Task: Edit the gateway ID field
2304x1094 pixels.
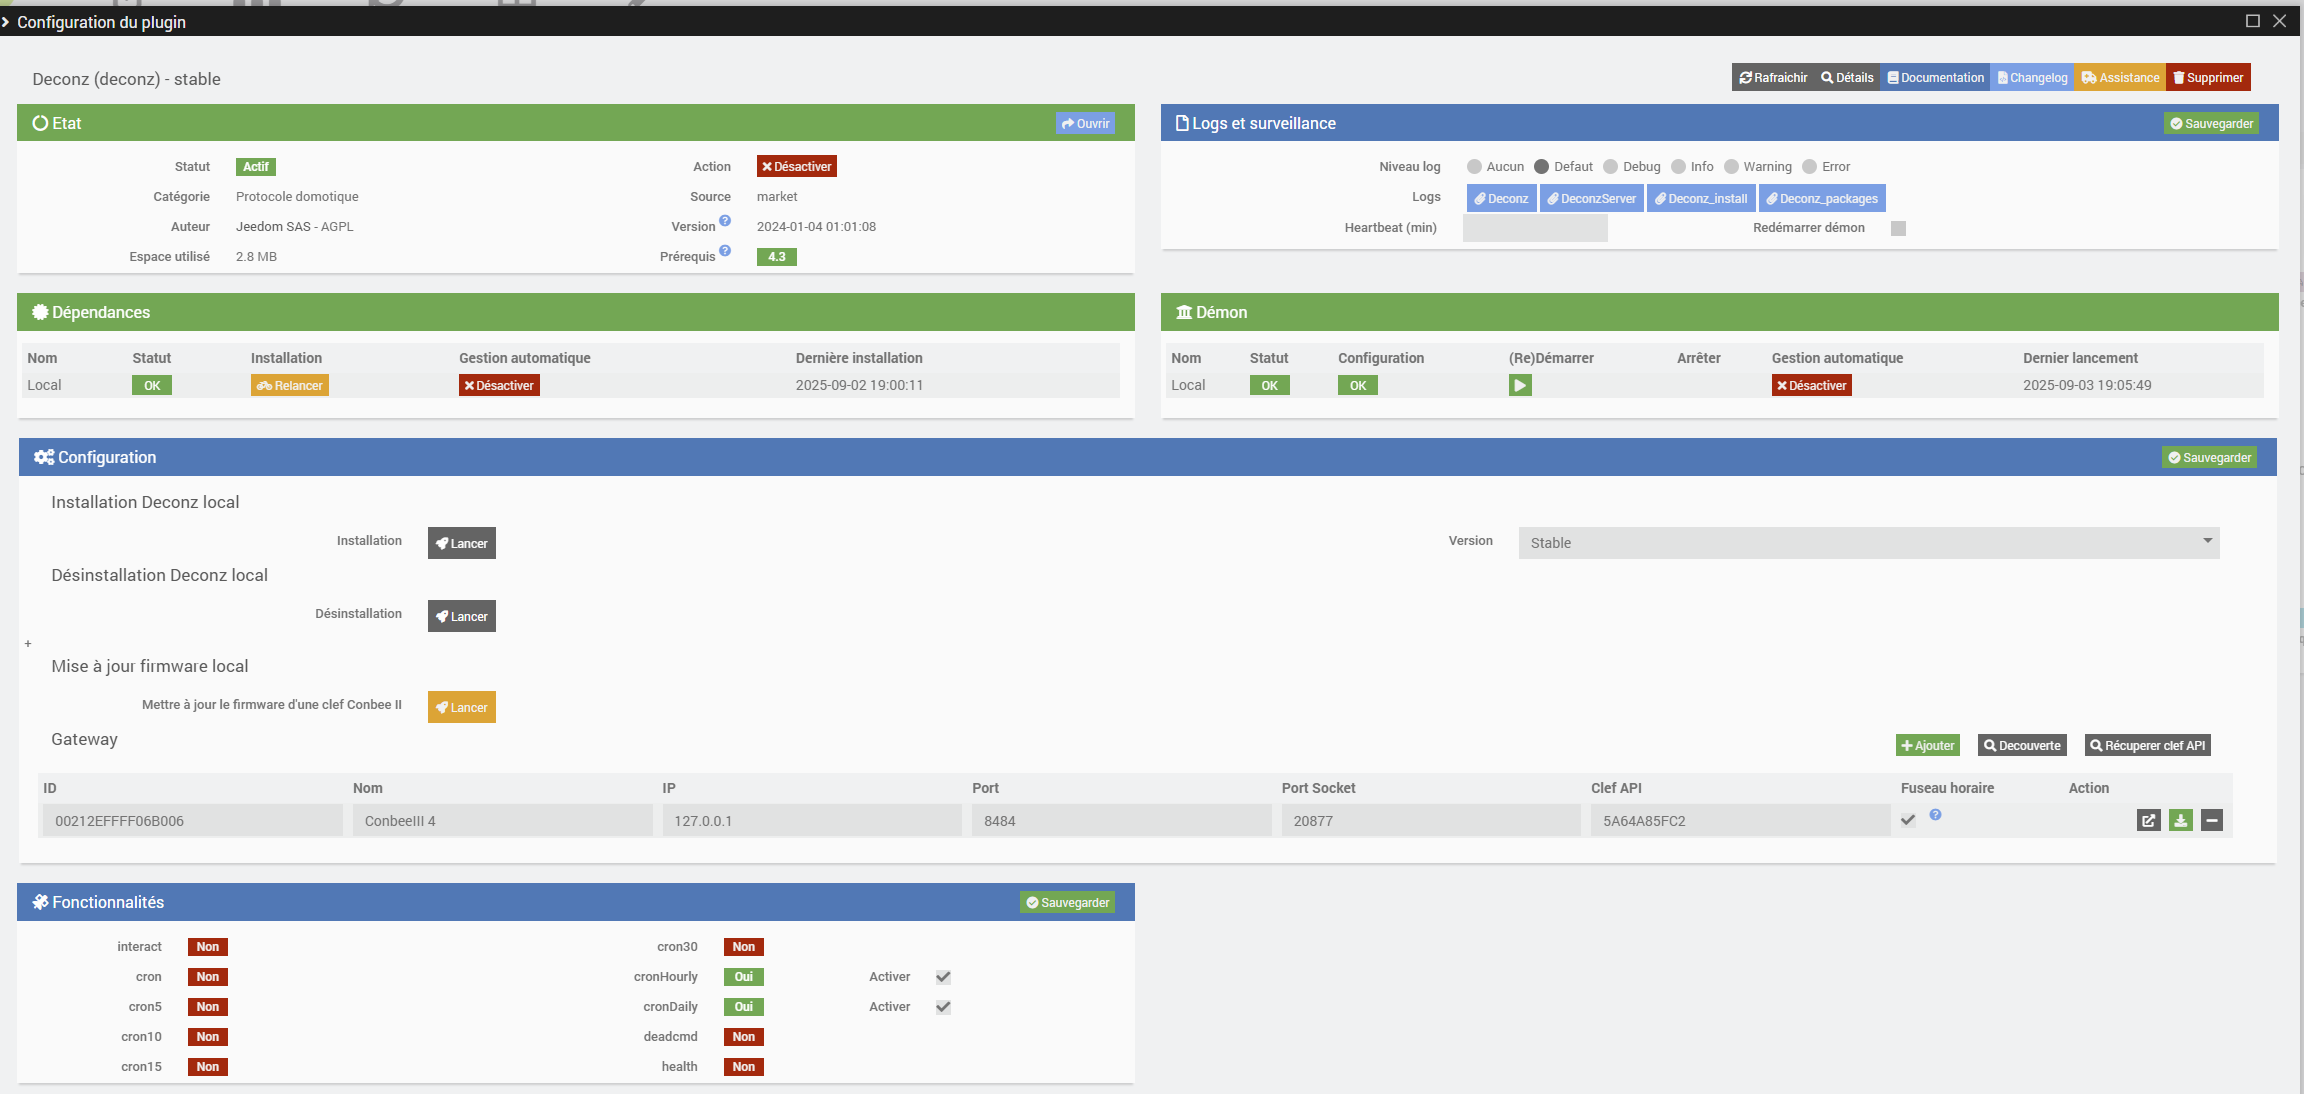Action: click(192, 821)
